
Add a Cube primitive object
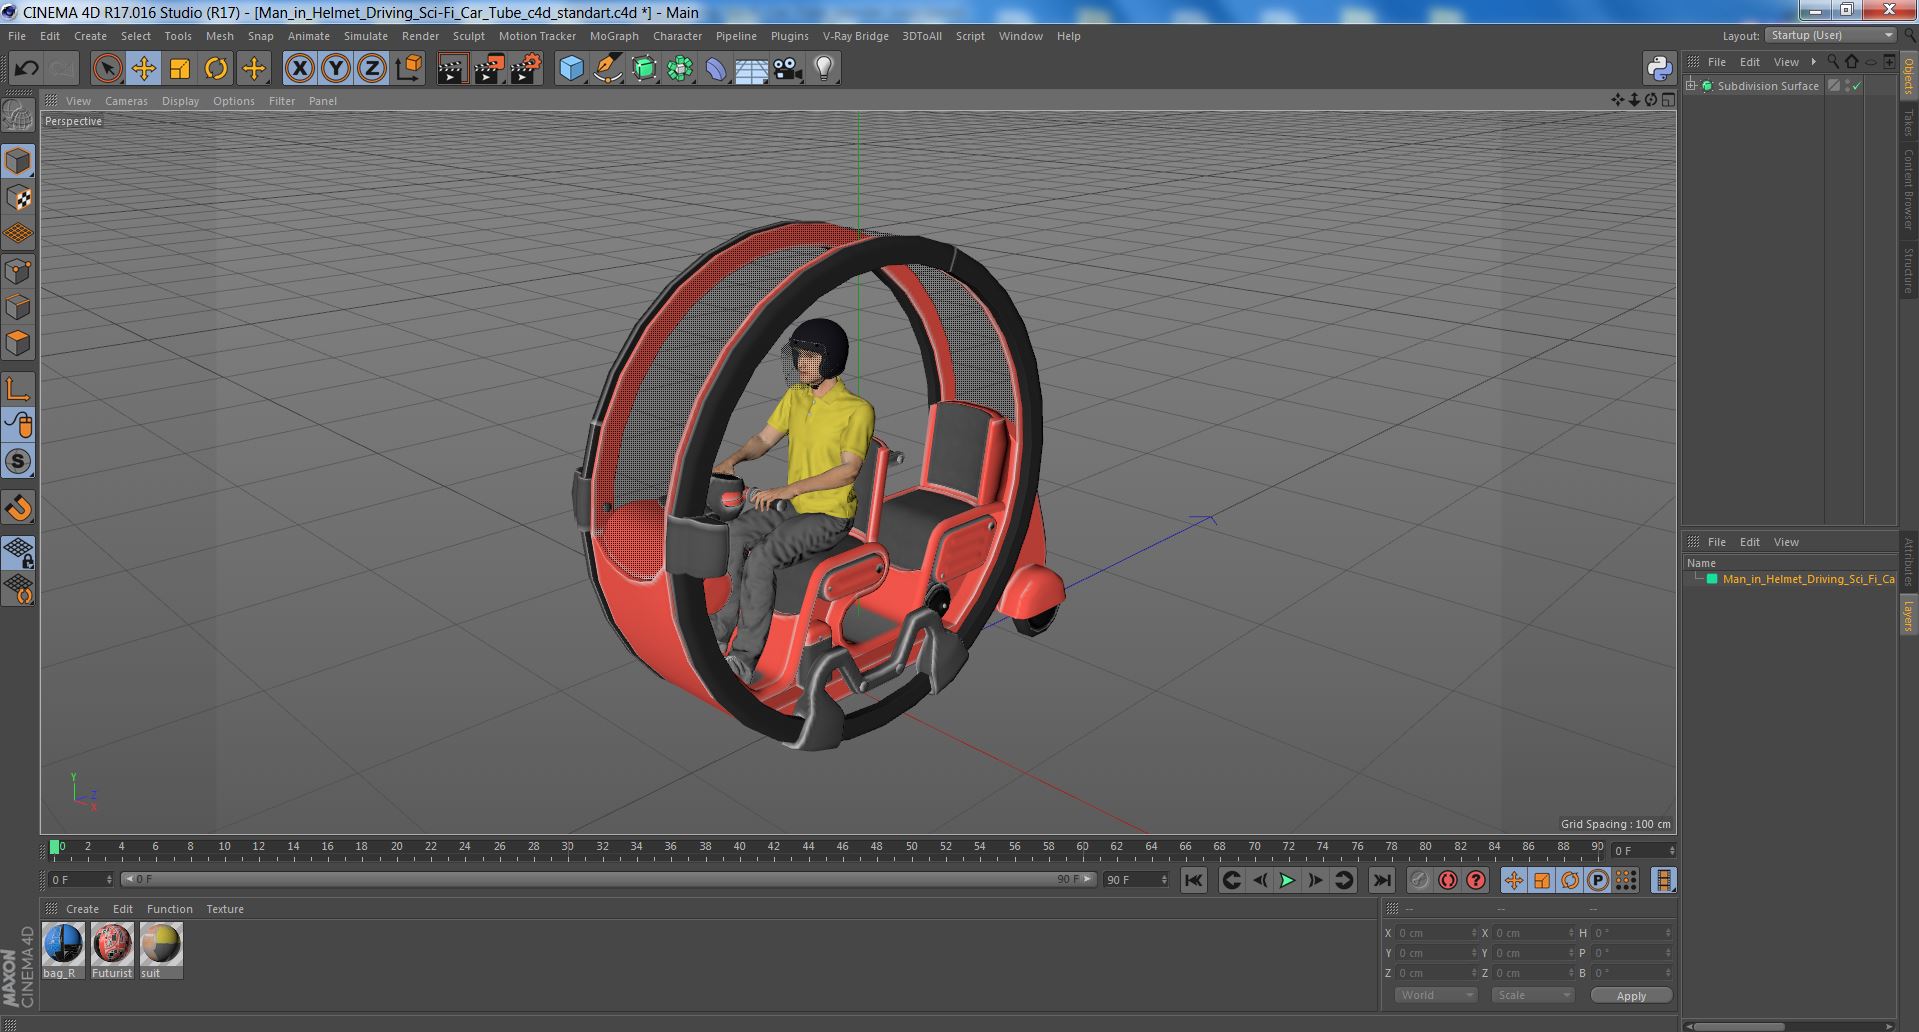pos(571,69)
